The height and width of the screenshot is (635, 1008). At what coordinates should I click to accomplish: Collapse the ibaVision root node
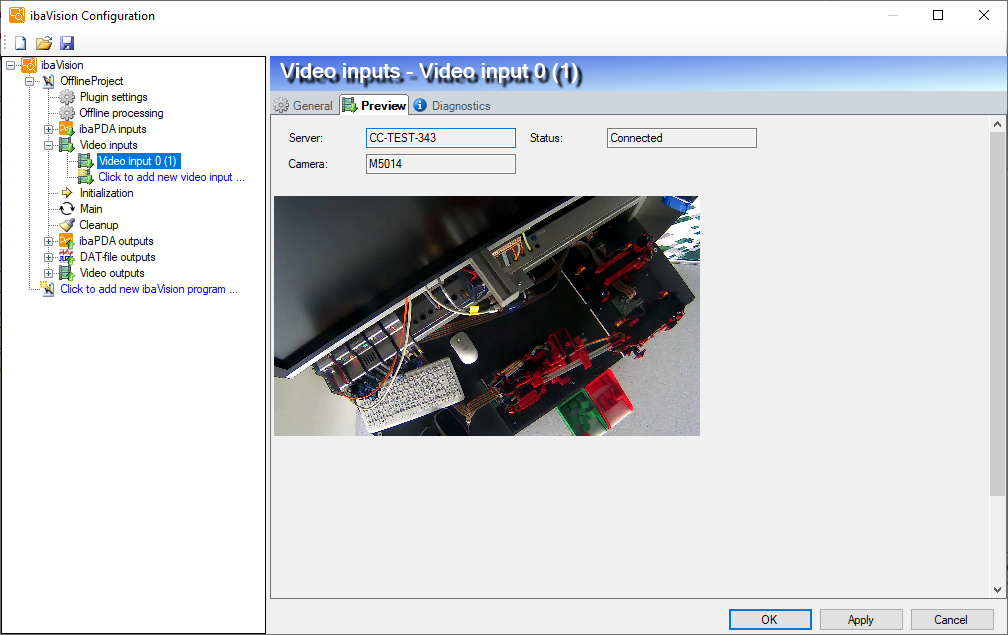[10, 65]
